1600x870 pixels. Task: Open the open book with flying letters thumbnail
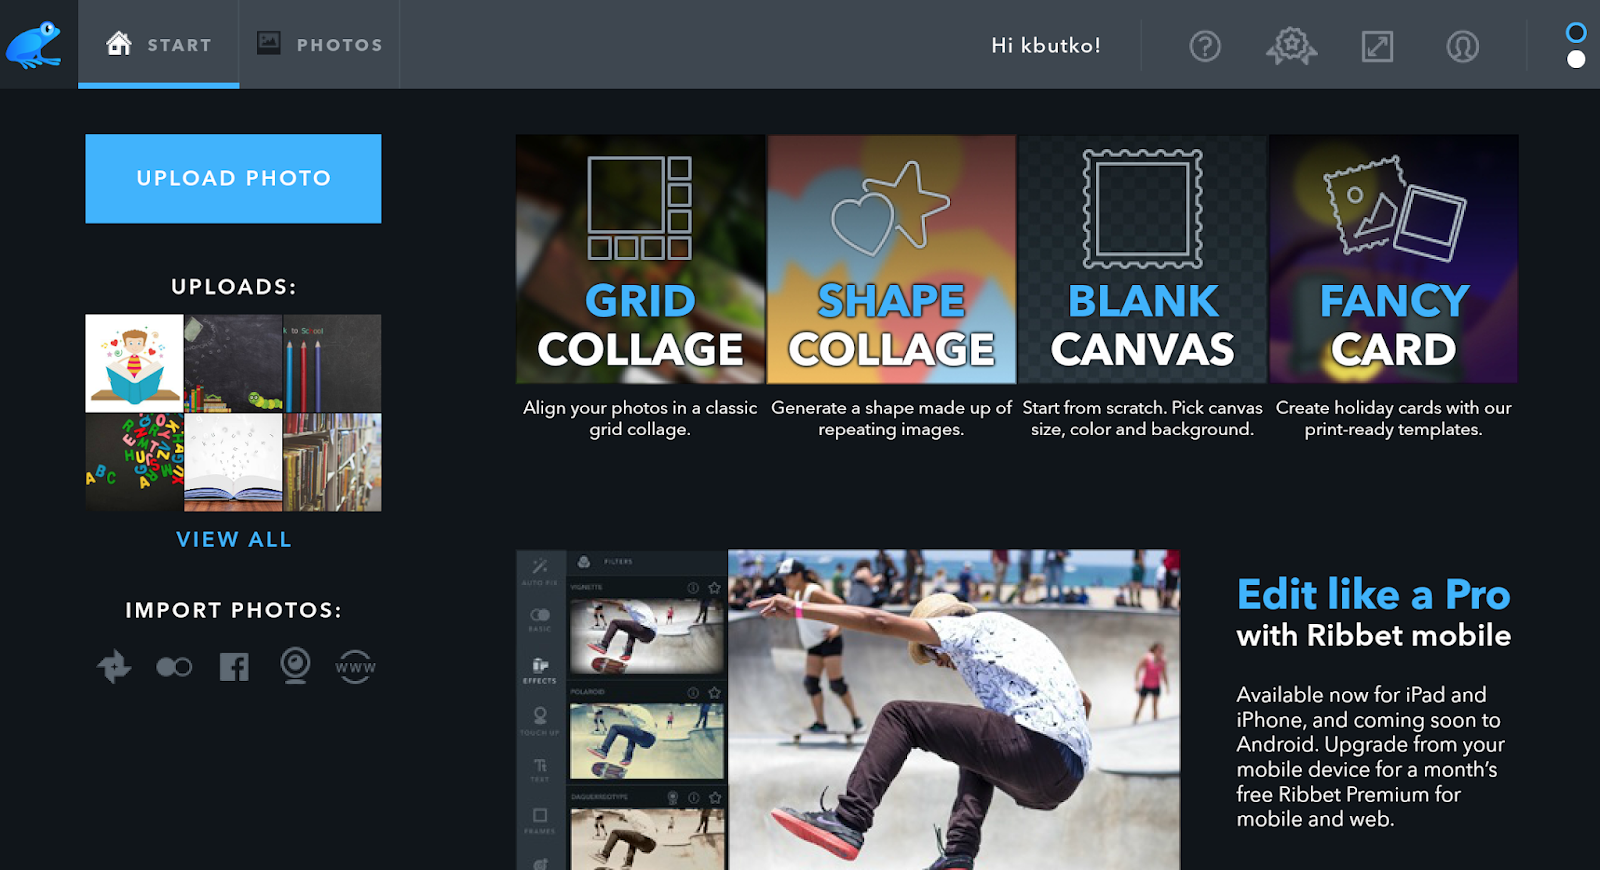pyautogui.click(x=233, y=462)
